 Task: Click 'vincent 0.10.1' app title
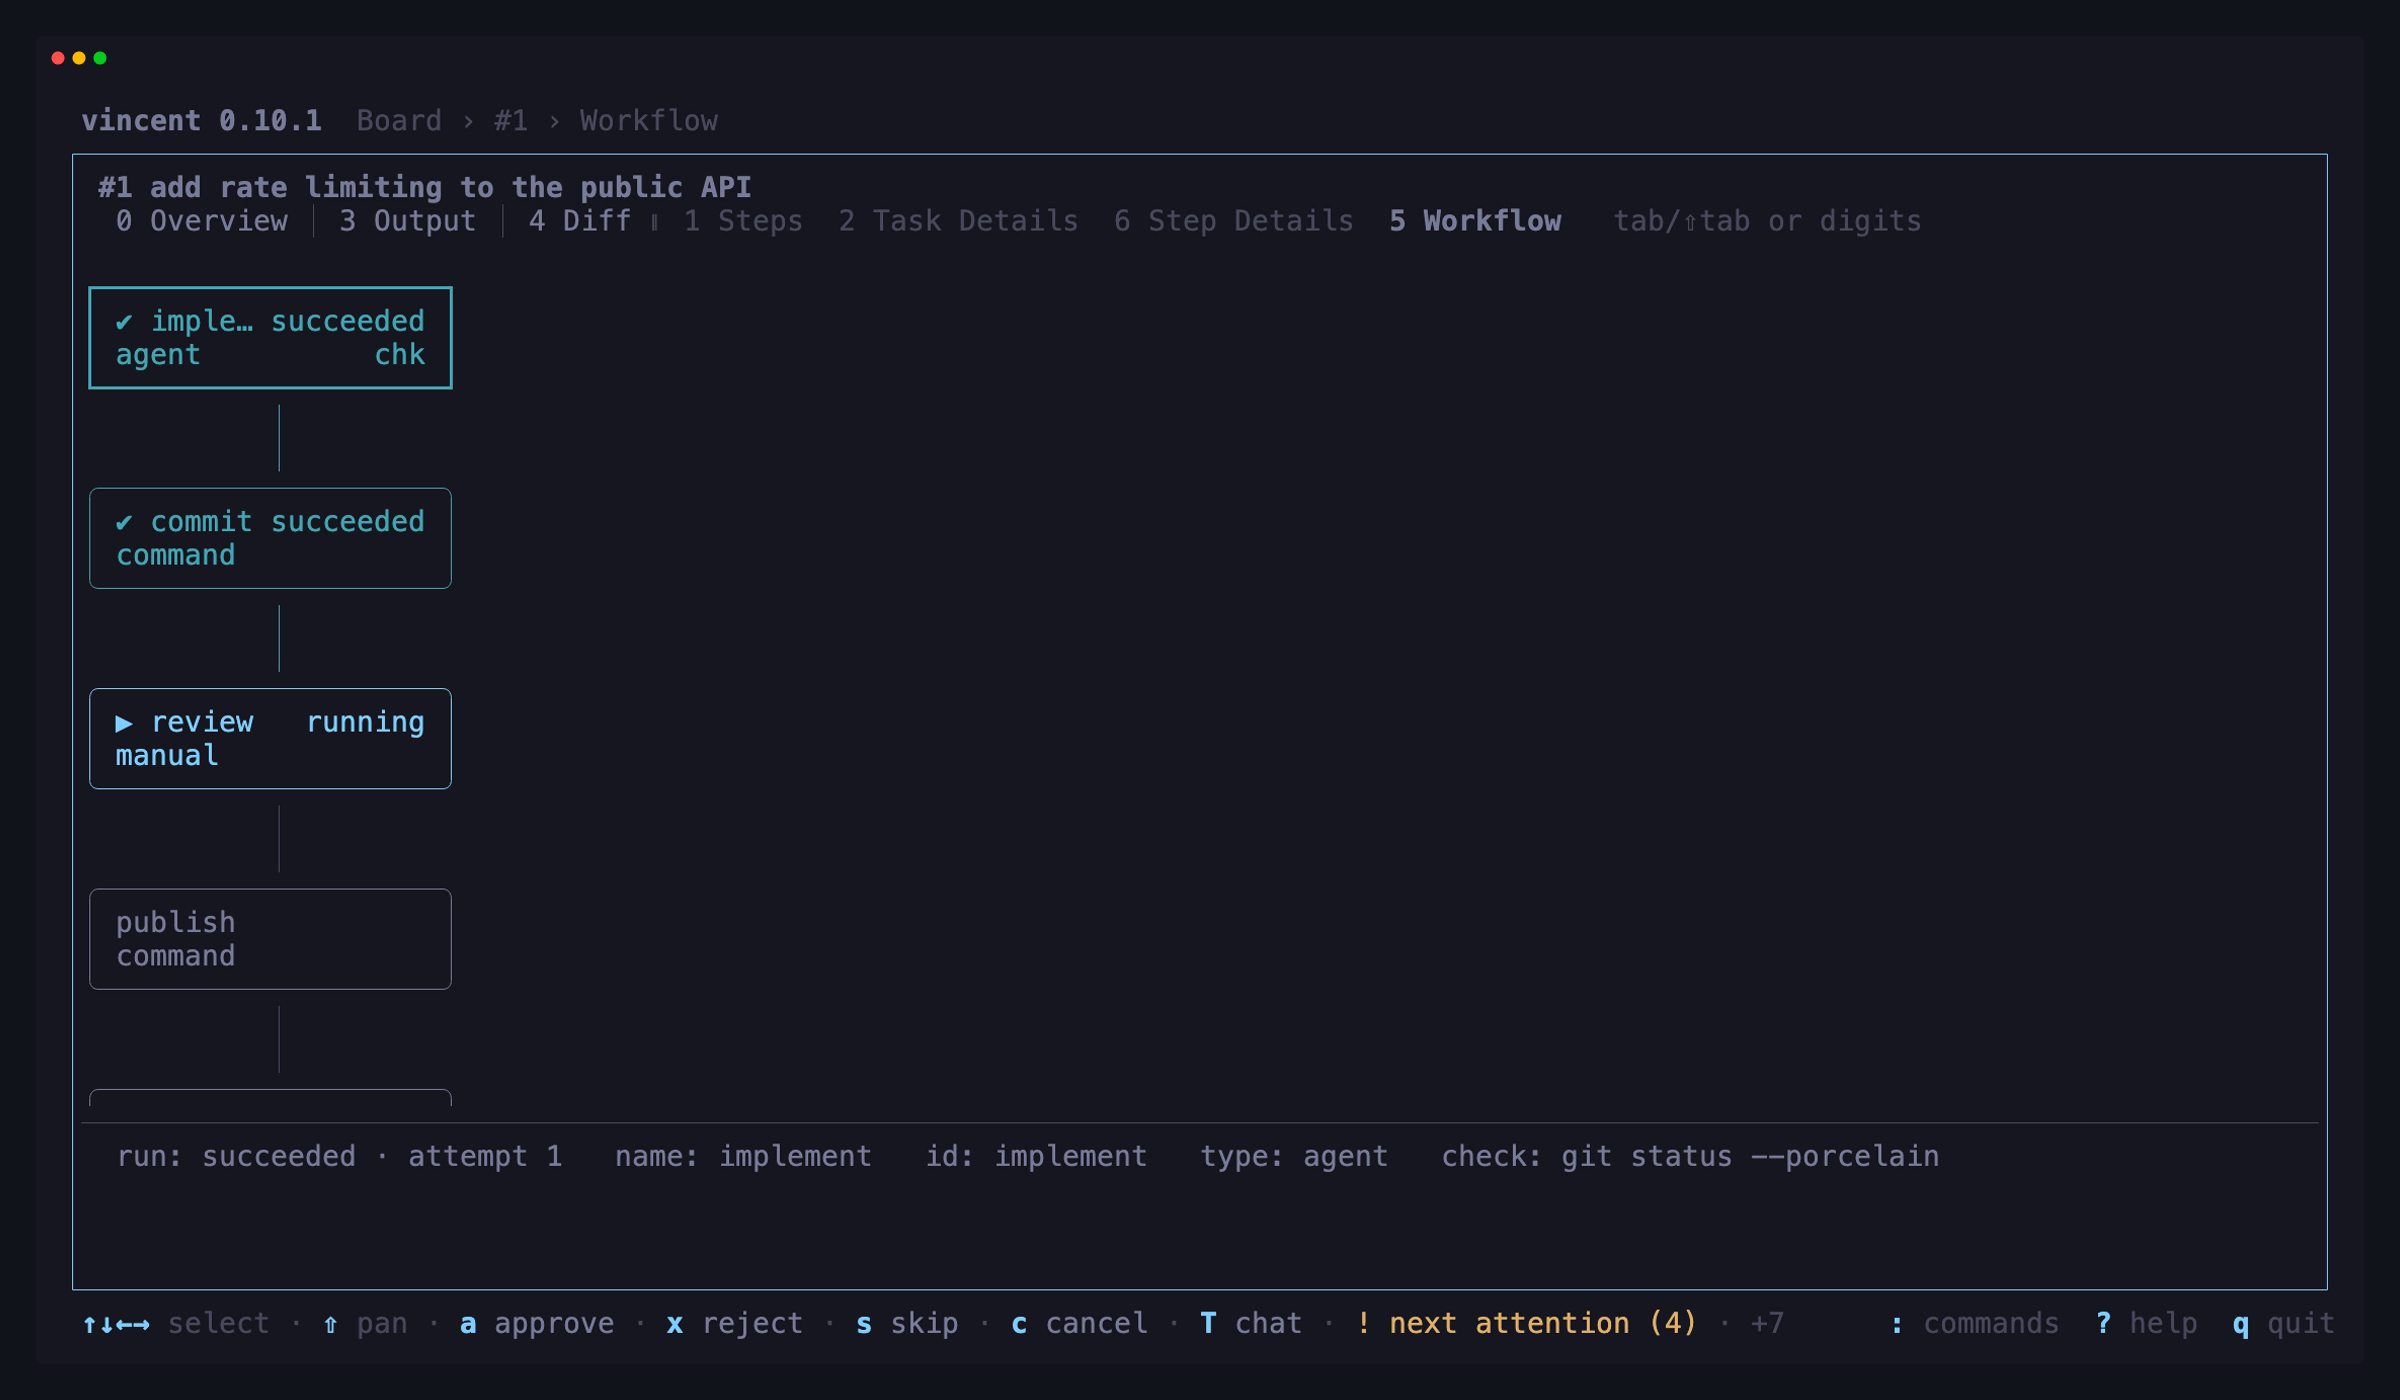(x=201, y=121)
